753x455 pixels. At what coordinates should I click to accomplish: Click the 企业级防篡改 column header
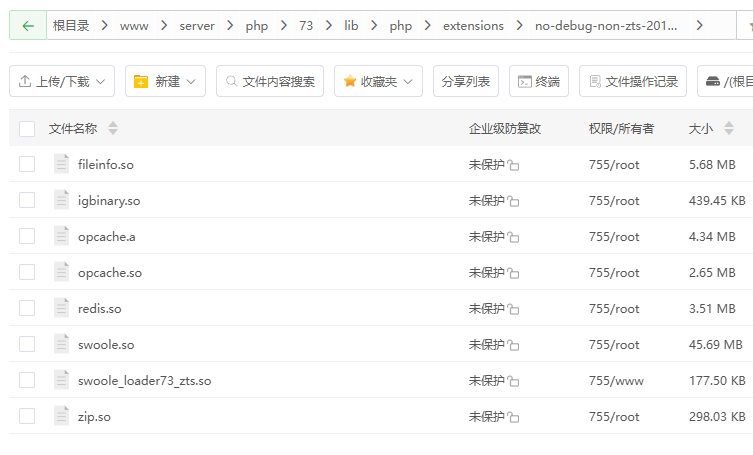point(505,129)
